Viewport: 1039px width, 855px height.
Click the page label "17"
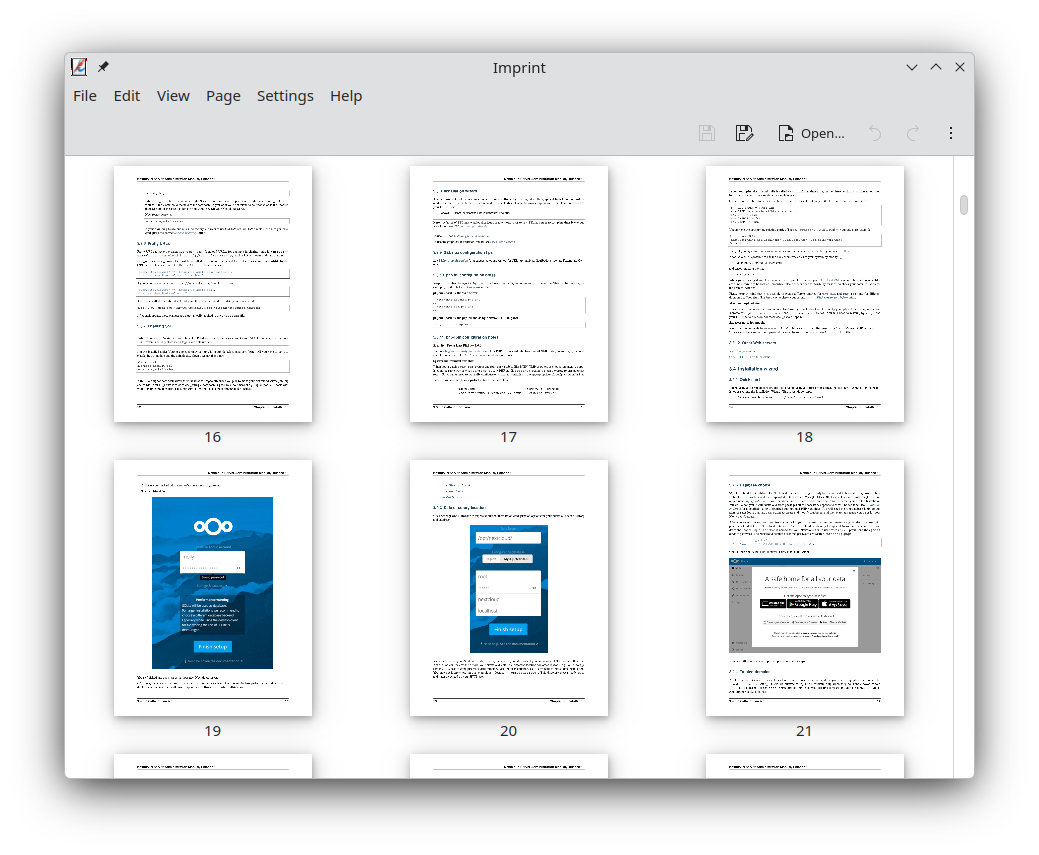tap(509, 437)
